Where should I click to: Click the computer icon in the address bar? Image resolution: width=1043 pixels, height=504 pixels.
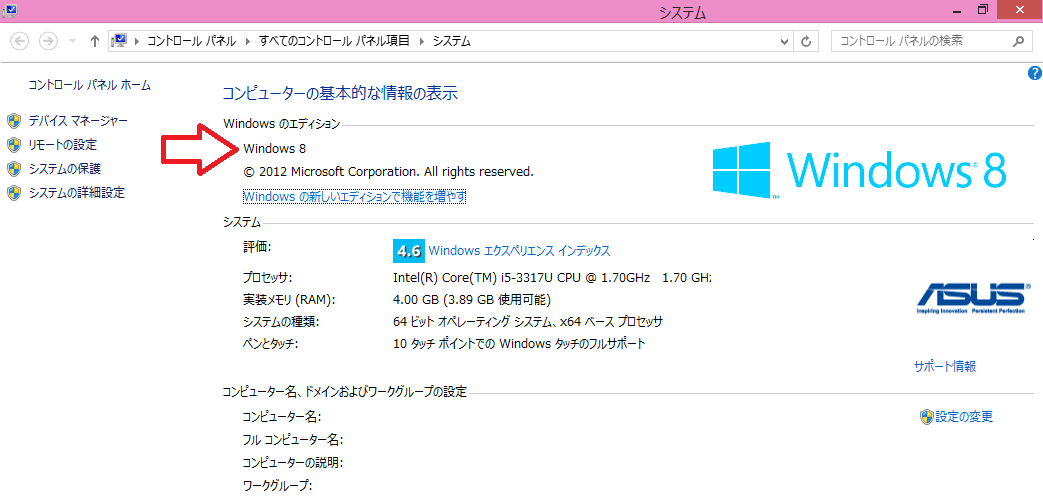tap(119, 41)
